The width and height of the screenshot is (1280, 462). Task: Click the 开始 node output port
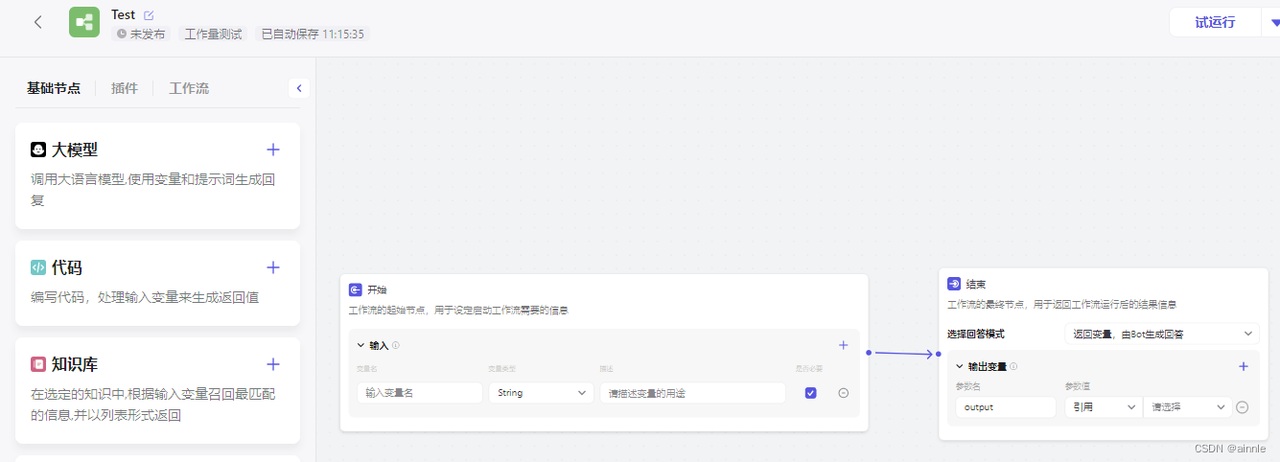pyautogui.click(x=869, y=352)
